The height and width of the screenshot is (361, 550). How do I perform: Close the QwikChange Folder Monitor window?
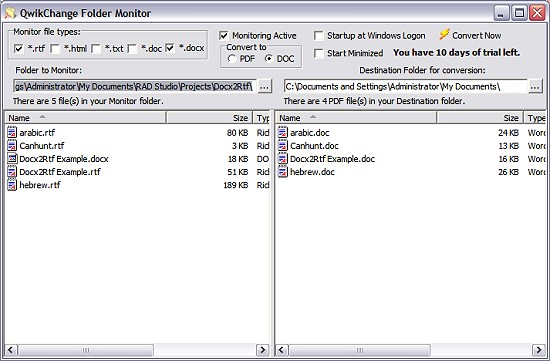(537, 13)
